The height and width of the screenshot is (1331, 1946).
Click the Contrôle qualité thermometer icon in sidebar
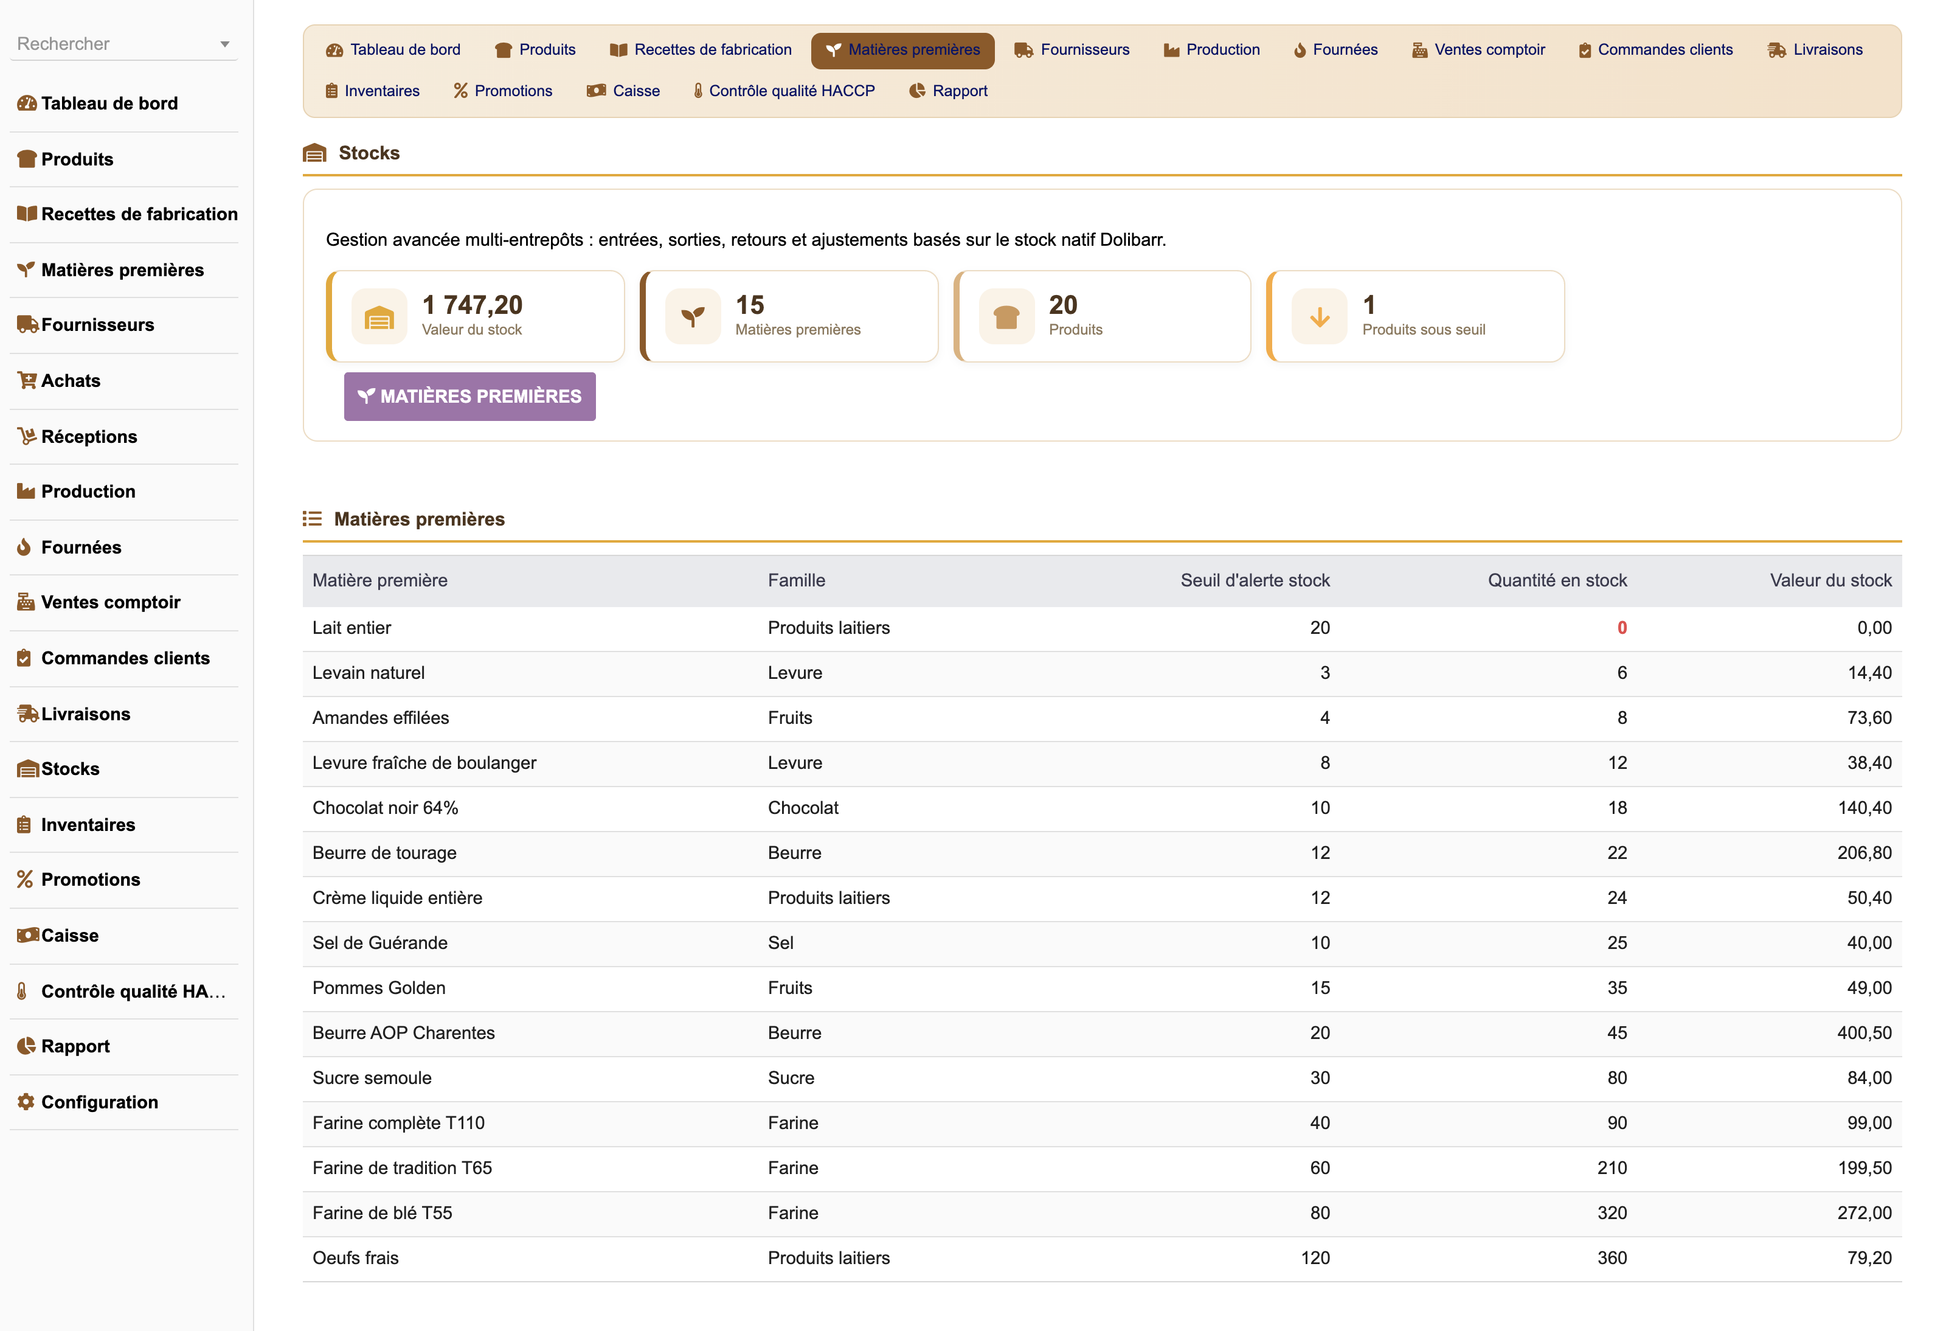[22, 991]
